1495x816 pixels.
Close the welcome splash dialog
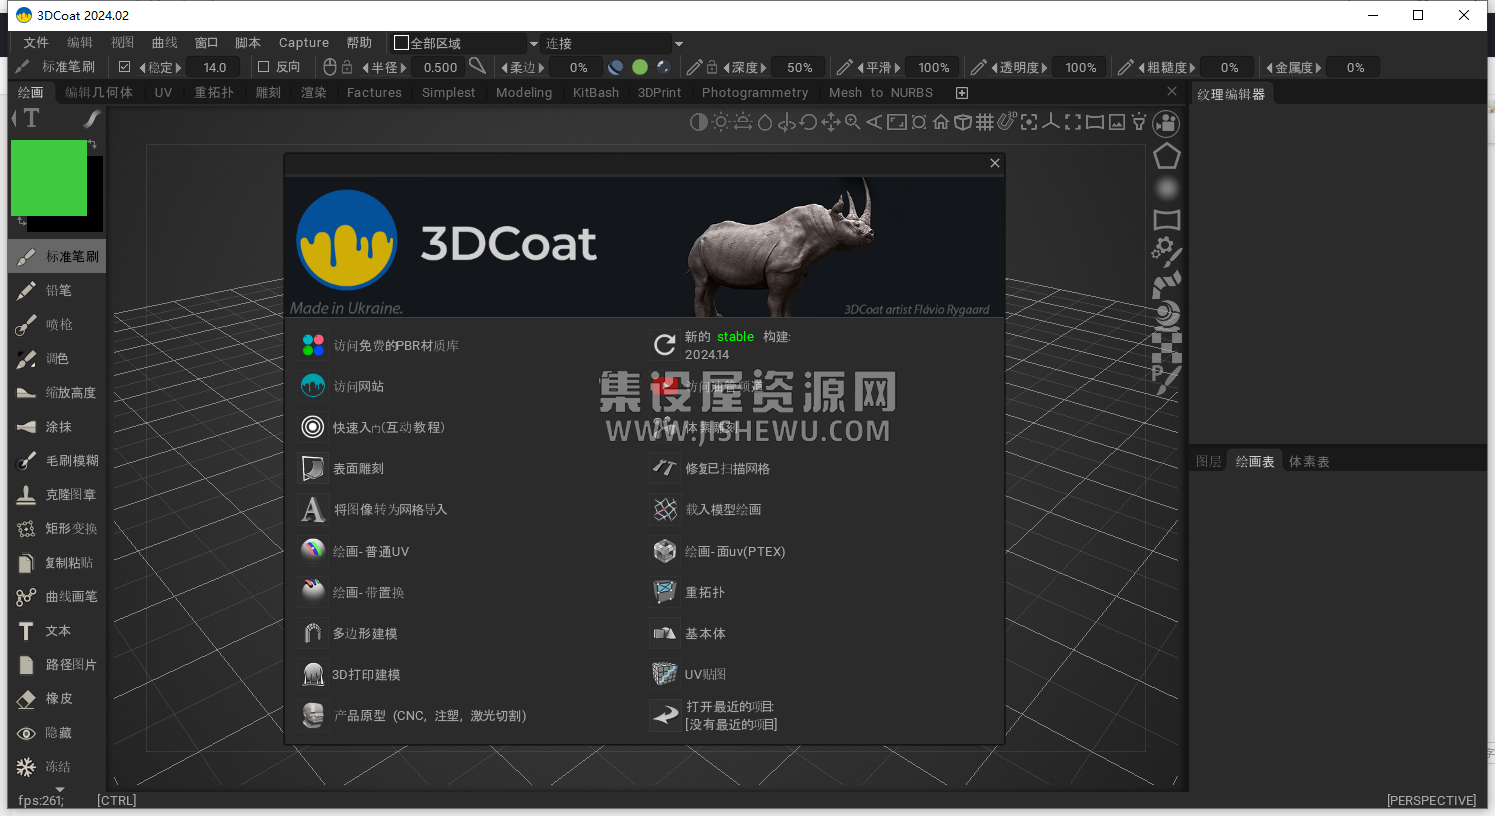[x=994, y=163]
